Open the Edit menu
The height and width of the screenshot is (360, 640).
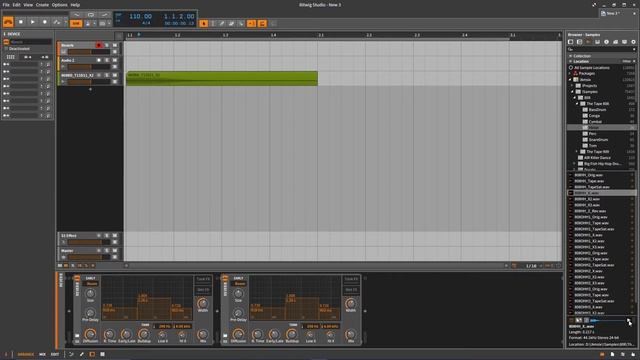tap(16, 5)
